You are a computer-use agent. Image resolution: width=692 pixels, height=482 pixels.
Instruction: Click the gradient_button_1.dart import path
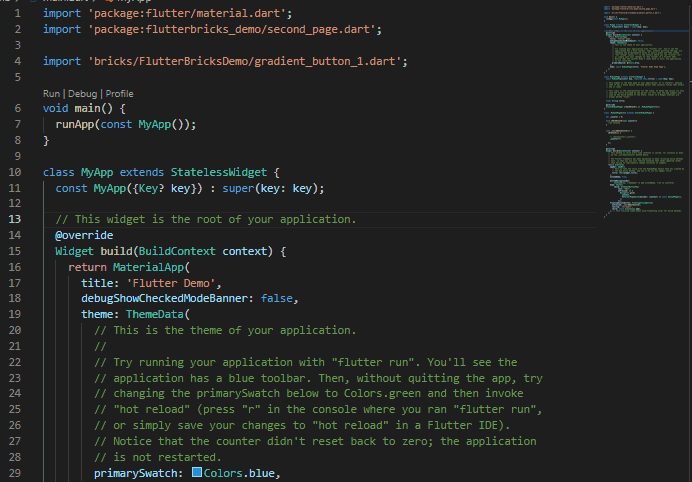(x=245, y=61)
